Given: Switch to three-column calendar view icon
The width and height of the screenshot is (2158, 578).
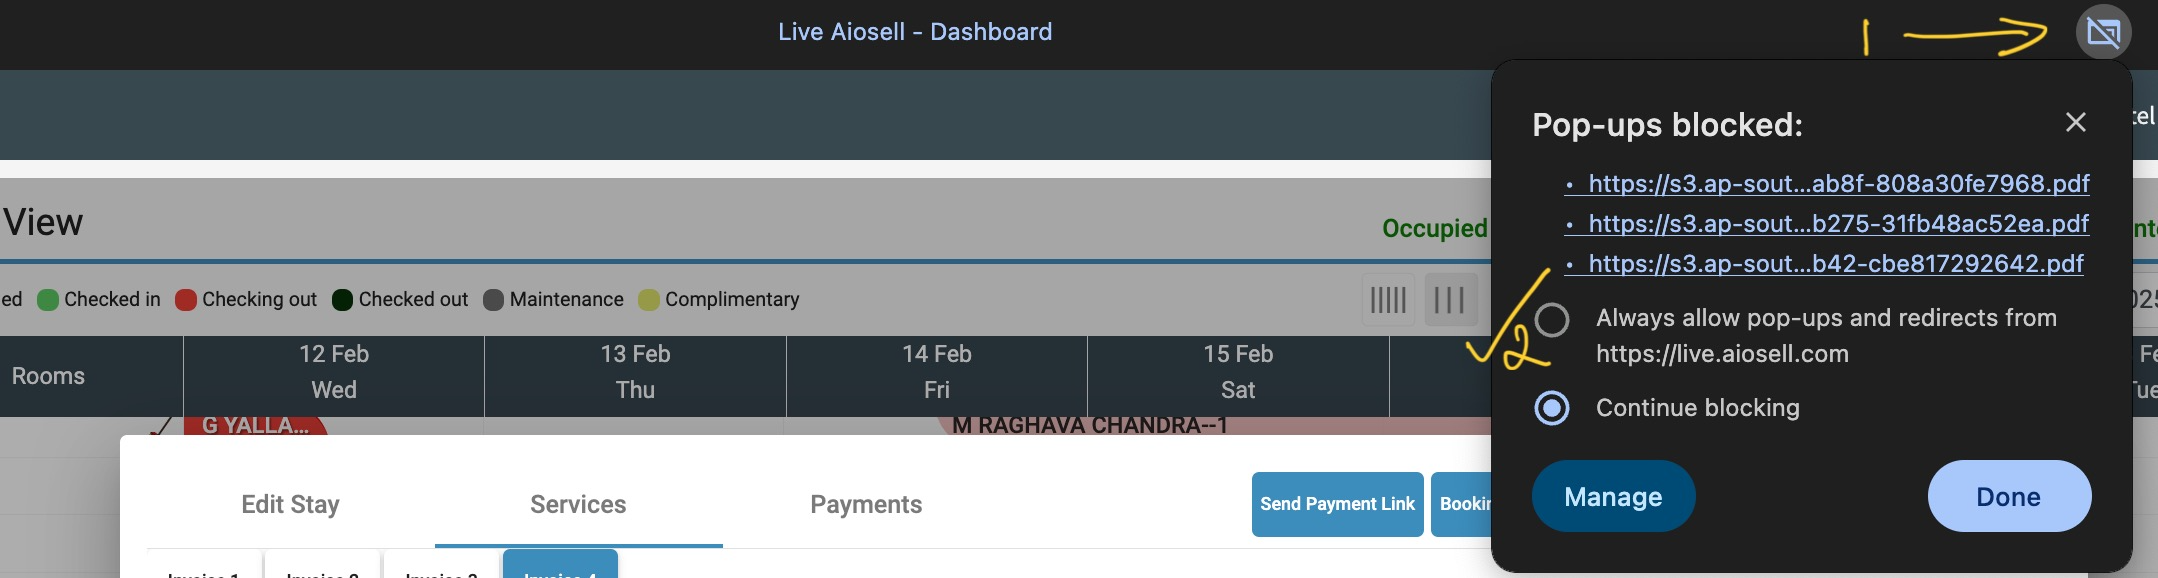Looking at the screenshot, I should (1450, 300).
